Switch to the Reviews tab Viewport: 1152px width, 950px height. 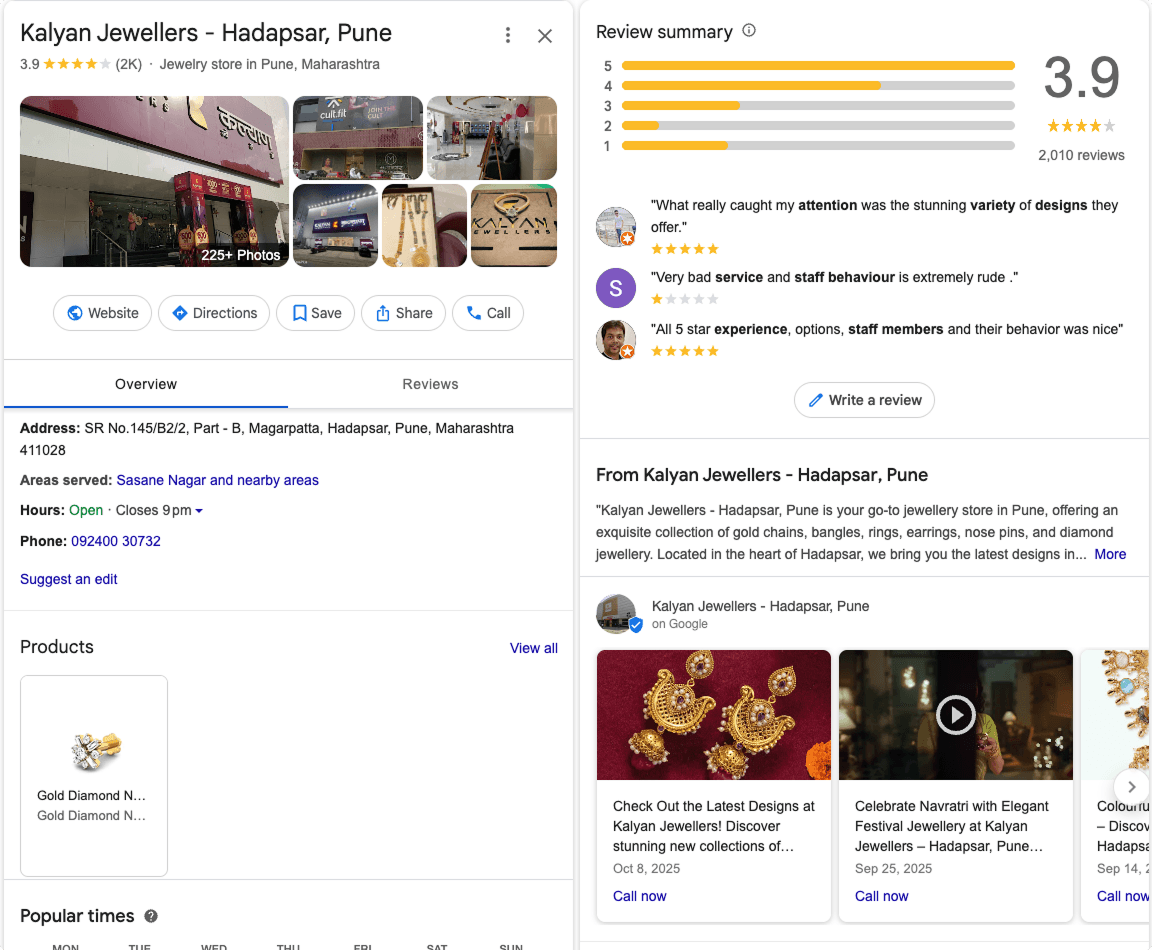click(x=430, y=384)
